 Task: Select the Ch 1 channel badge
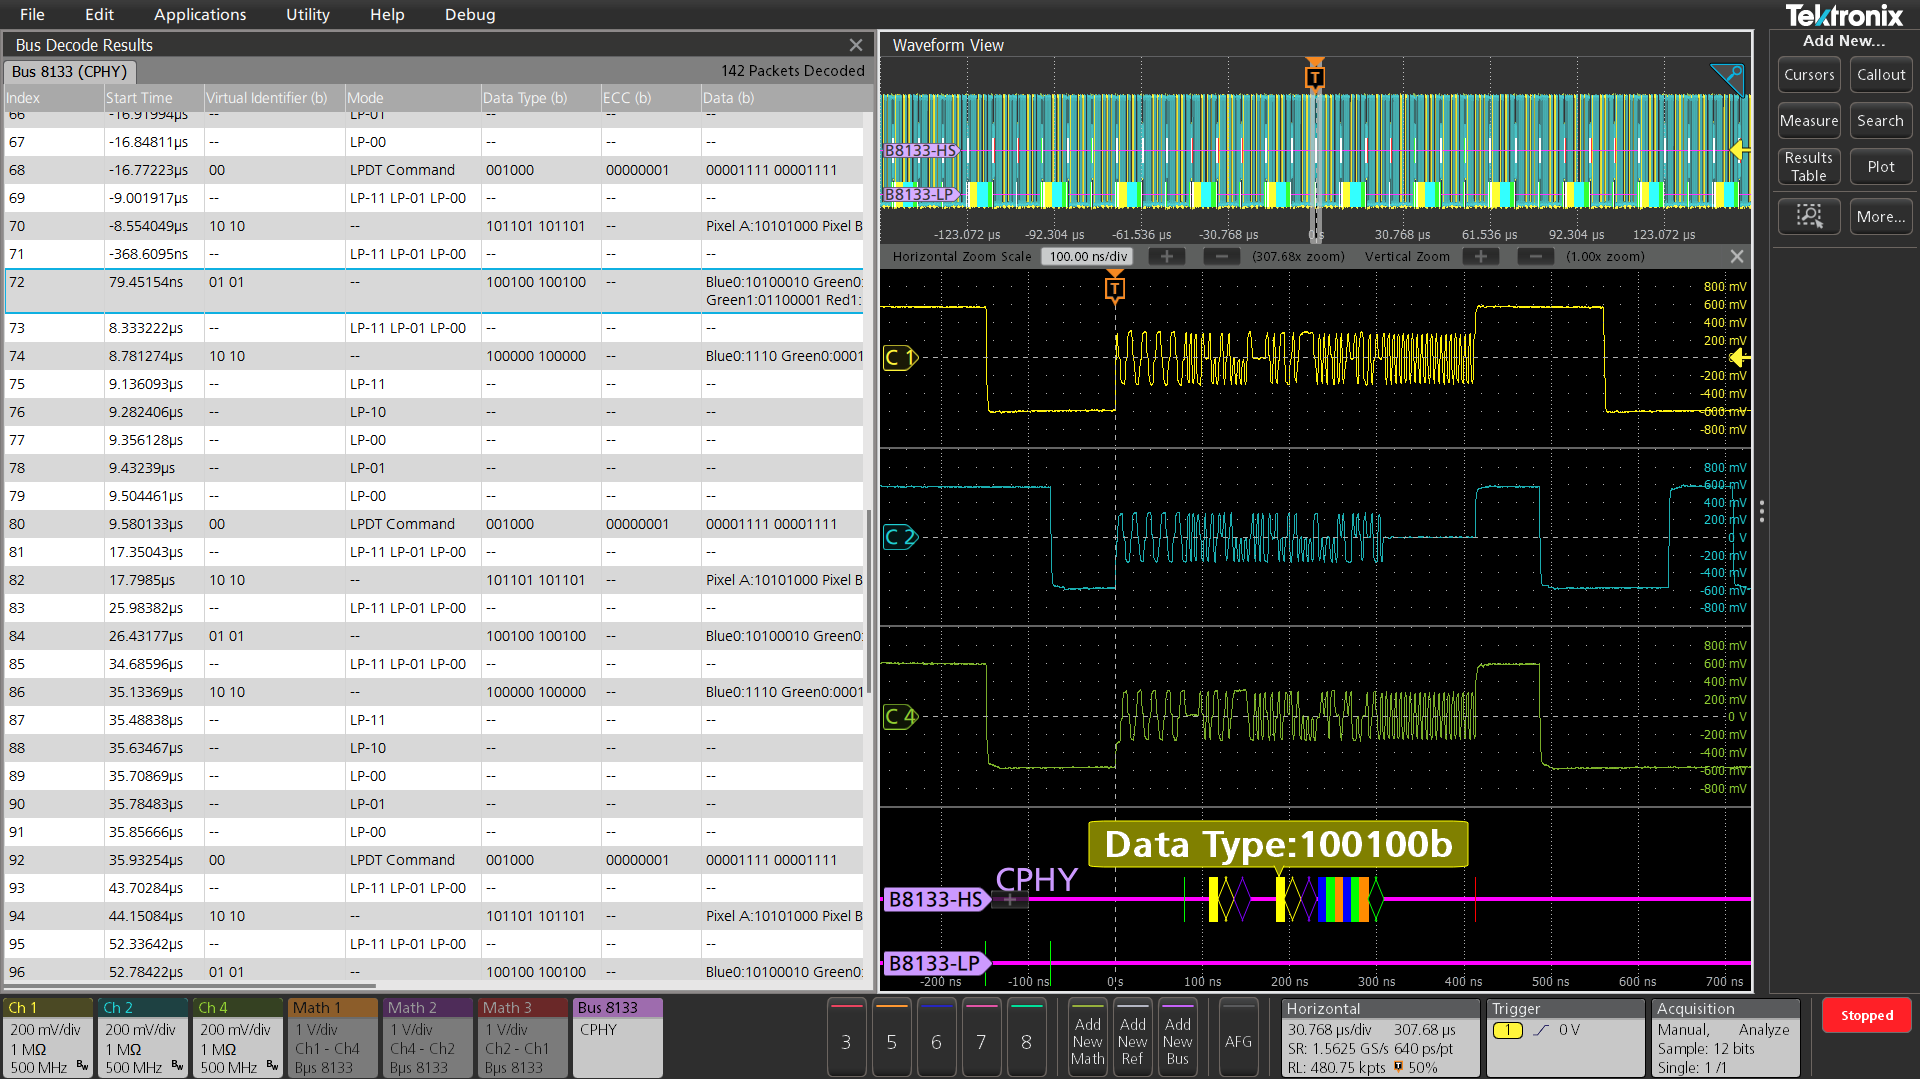pyautogui.click(x=47, y=1037)
